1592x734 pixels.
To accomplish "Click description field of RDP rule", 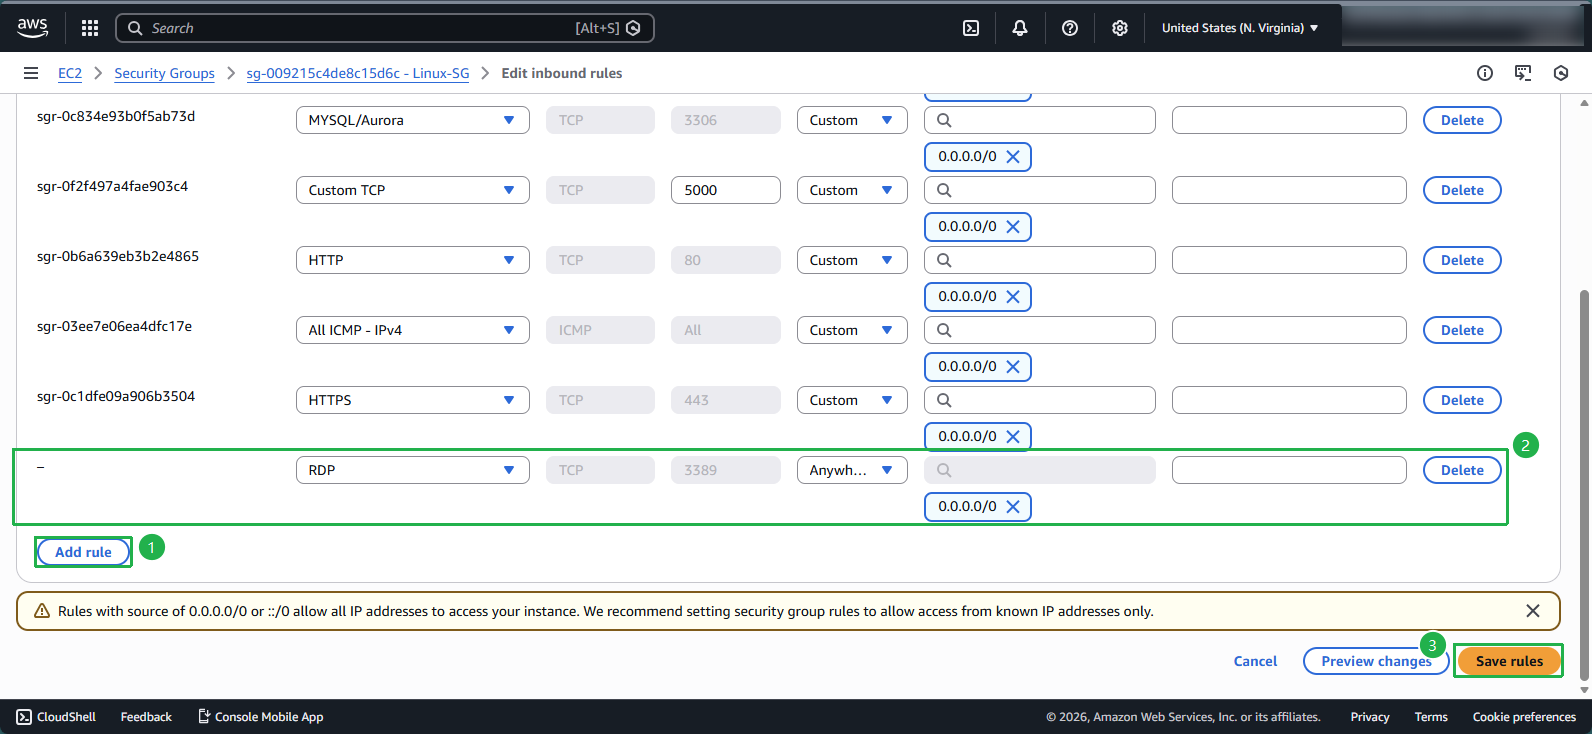I will click(1289, 470).
